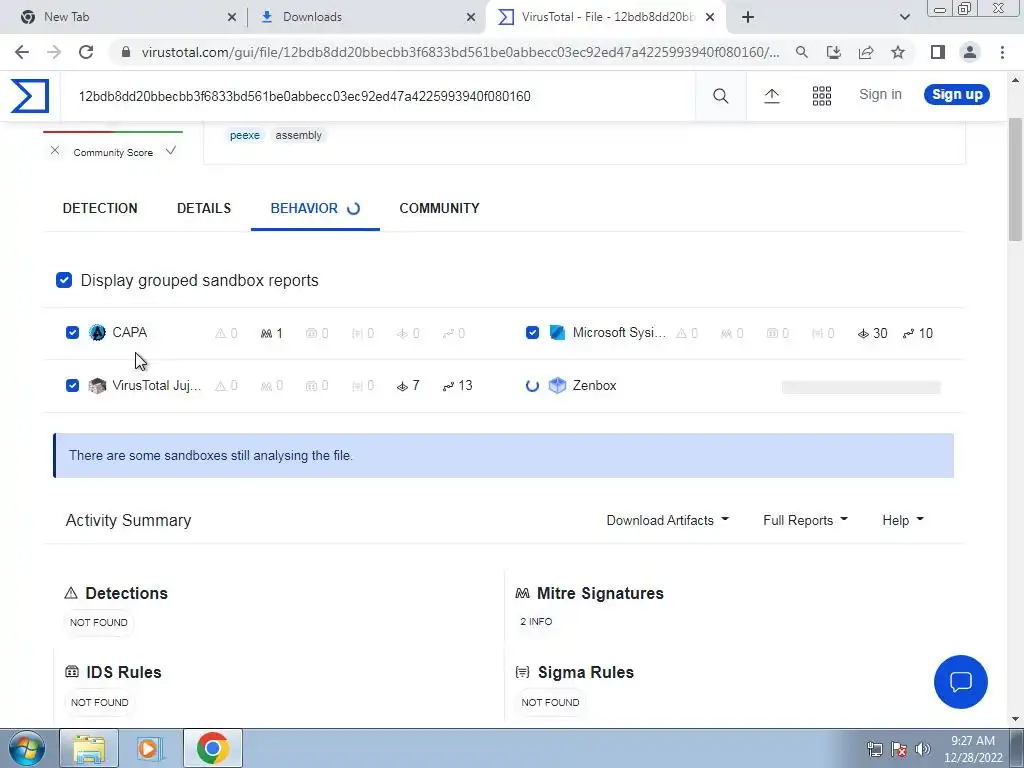Click the clock showing 9:27 AM

click(x=973, y=741)
